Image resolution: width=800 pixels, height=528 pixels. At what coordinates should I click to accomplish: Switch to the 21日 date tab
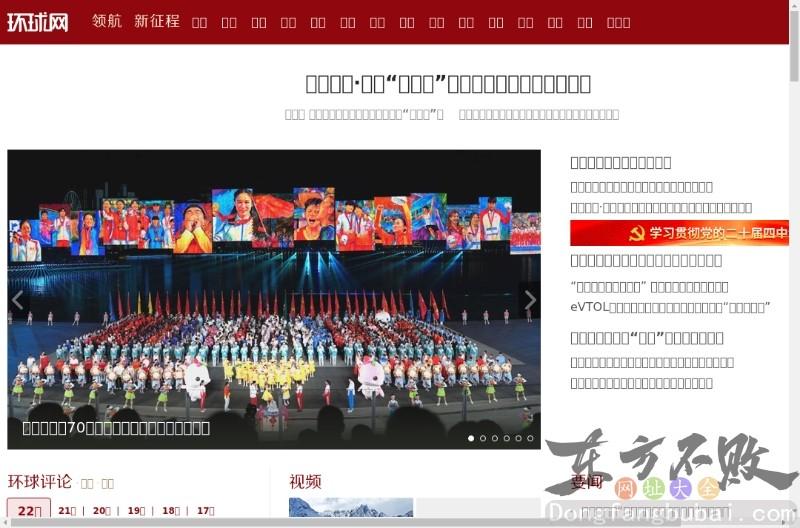click(x=67, y=511)
